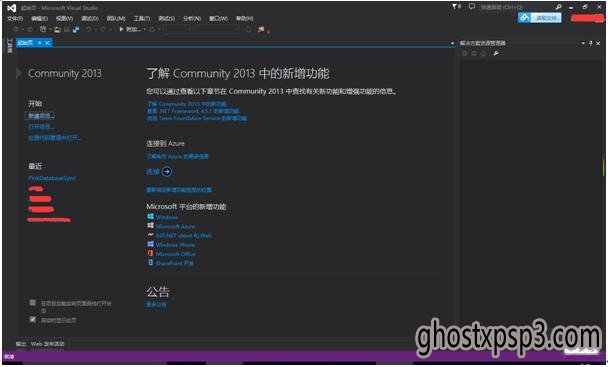Screen dimensions: 608x367
Task: Click the Quick Launch magnifier icon
Action: coord(558,7)
